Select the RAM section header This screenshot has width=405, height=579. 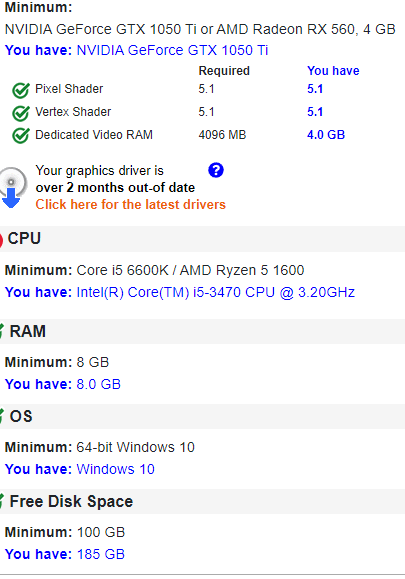pyautogui.click(x=202, y=331)
